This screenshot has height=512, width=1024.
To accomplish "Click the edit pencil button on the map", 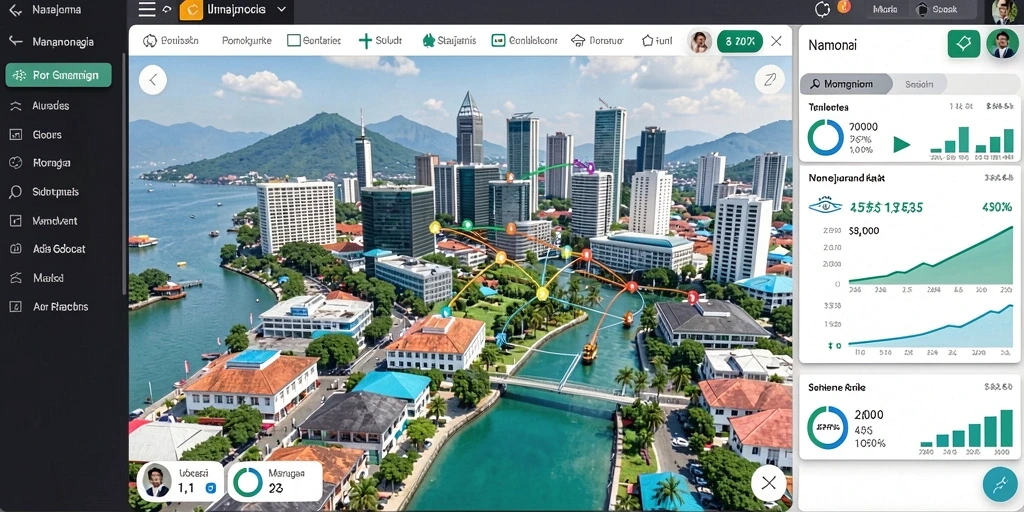I will (x=769, y=80).
